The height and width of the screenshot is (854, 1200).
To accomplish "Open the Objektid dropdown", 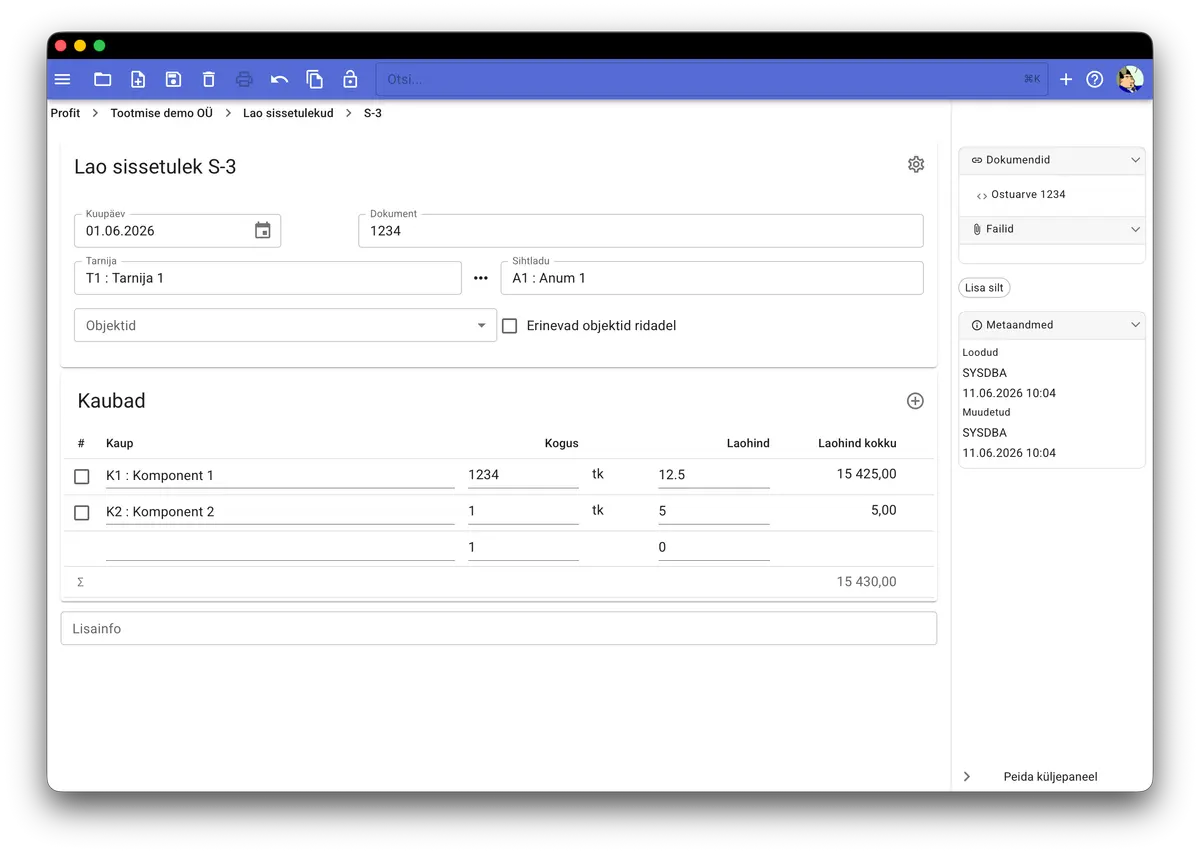I will point(285,325).
